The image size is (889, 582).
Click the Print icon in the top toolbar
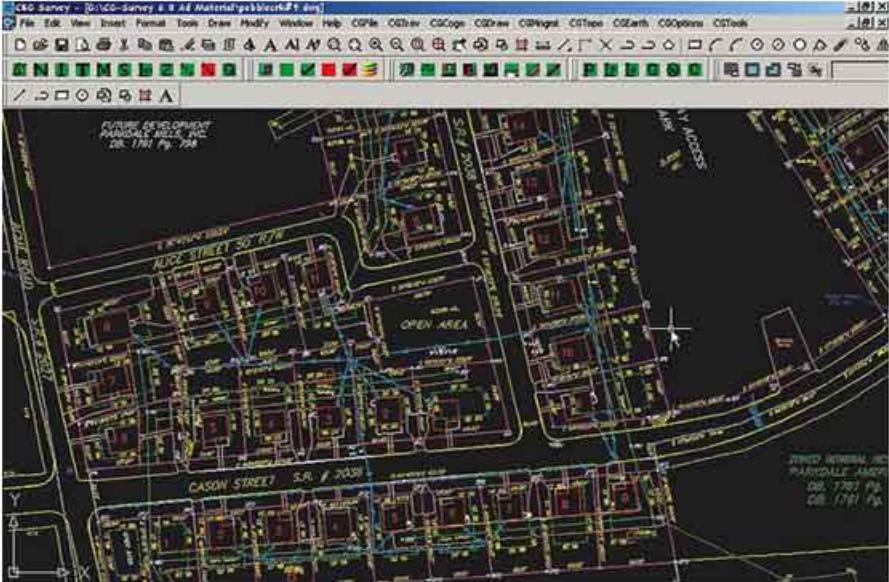click(x=104, y=45)
